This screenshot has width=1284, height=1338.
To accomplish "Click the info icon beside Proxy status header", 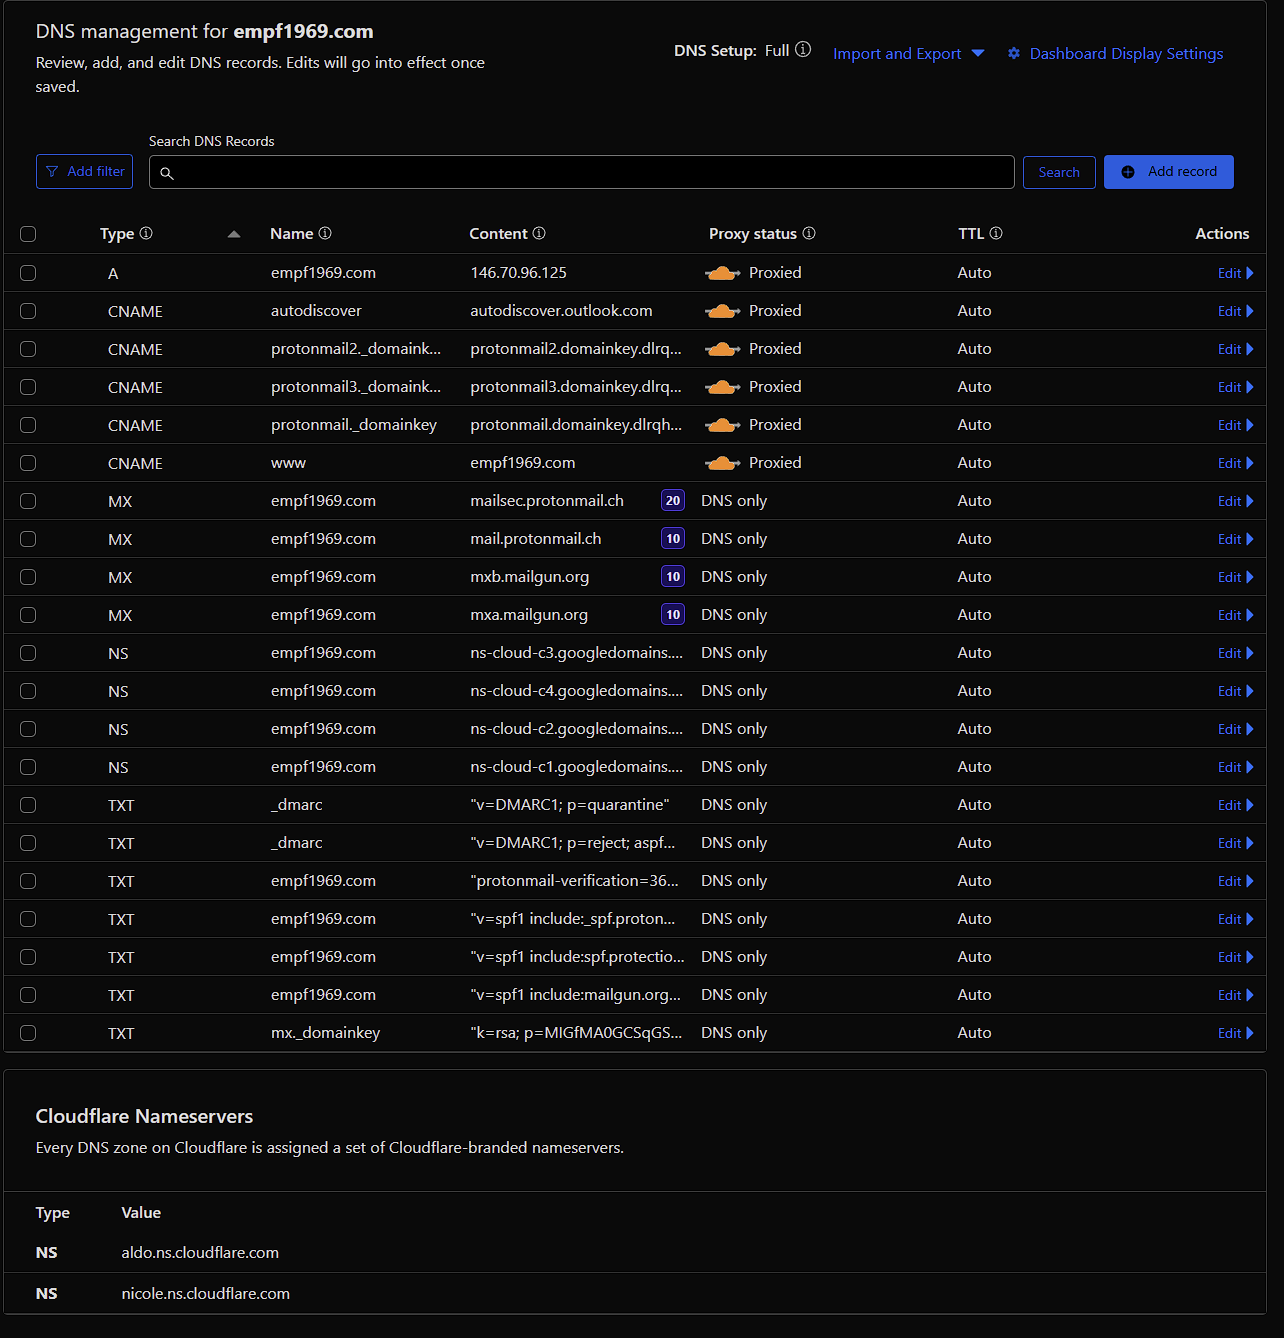I will [809, 233].
